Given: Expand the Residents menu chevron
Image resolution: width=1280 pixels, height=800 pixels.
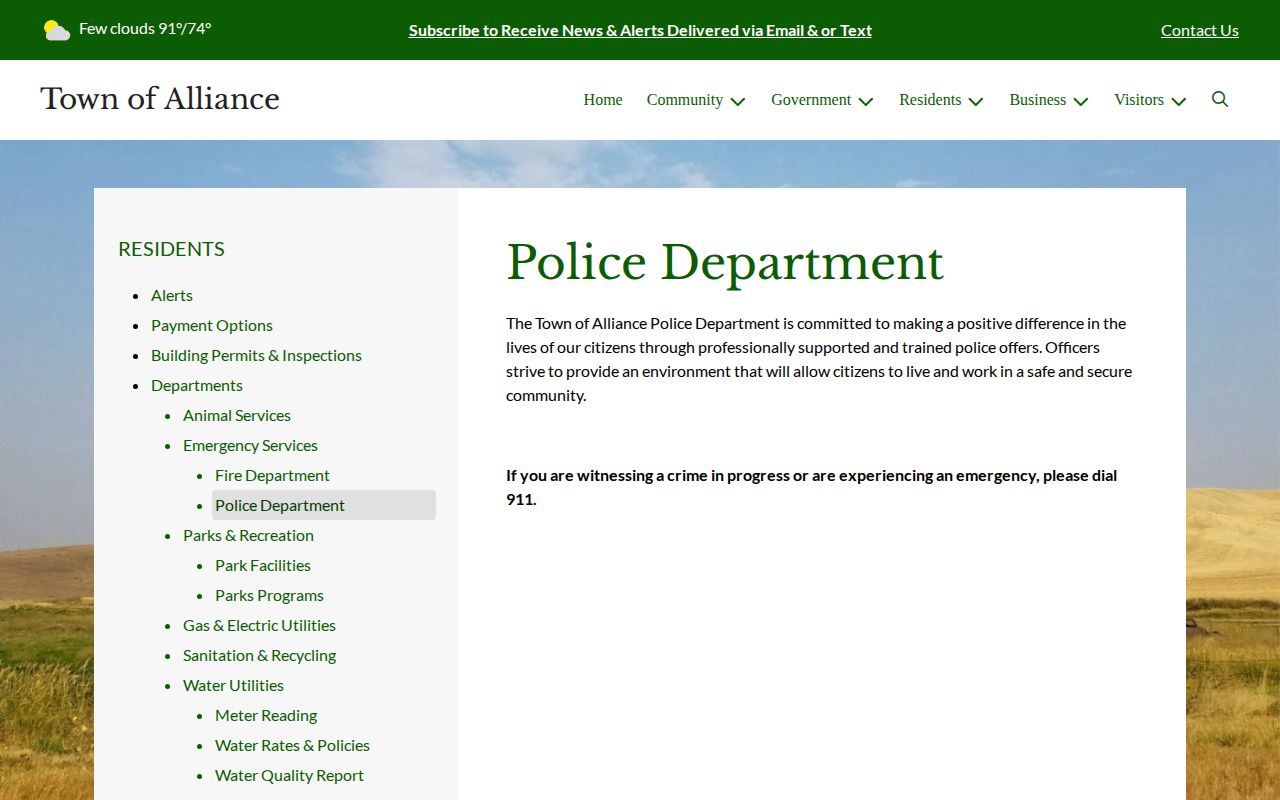Looking at the screenshot, I should pyautogui.click(x=976, y=101).
